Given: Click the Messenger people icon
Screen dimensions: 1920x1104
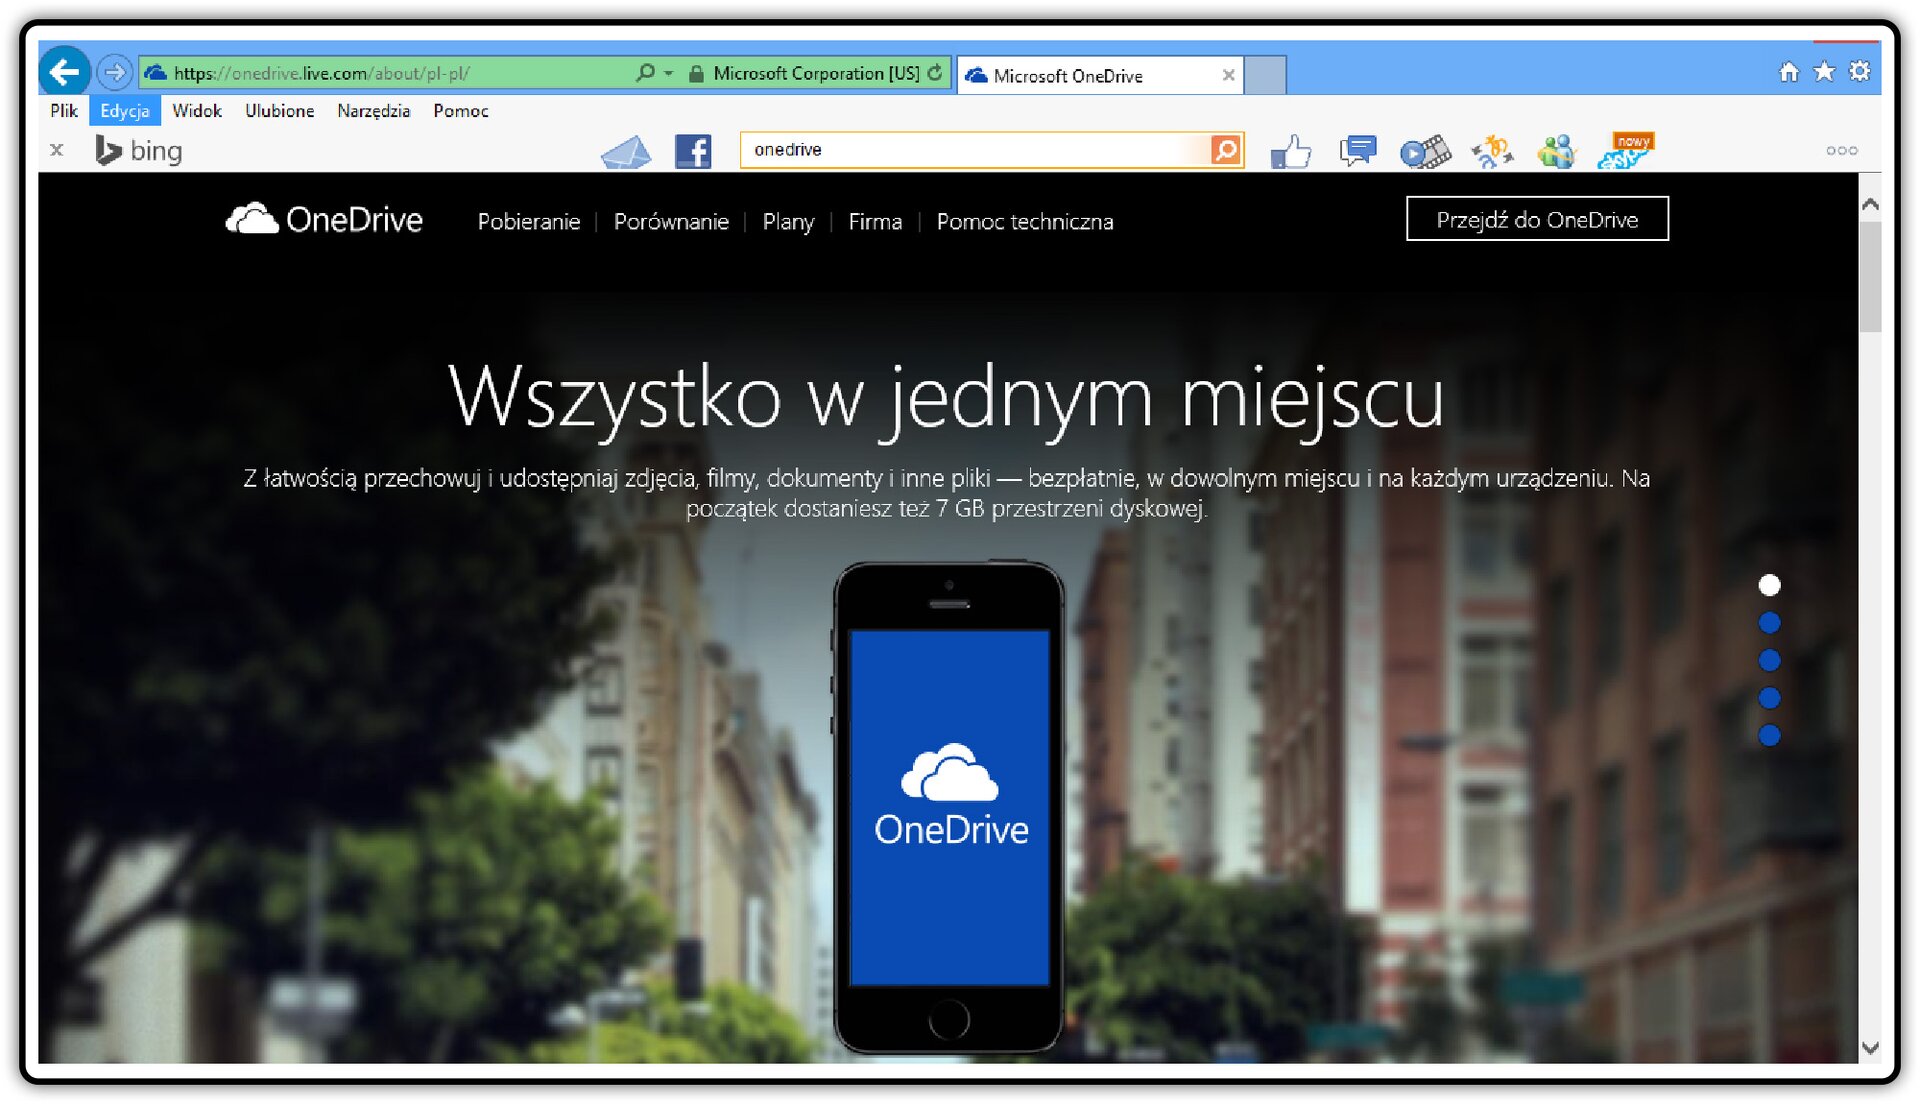Looking at the screenshot, I should [x=1557, y=152].
